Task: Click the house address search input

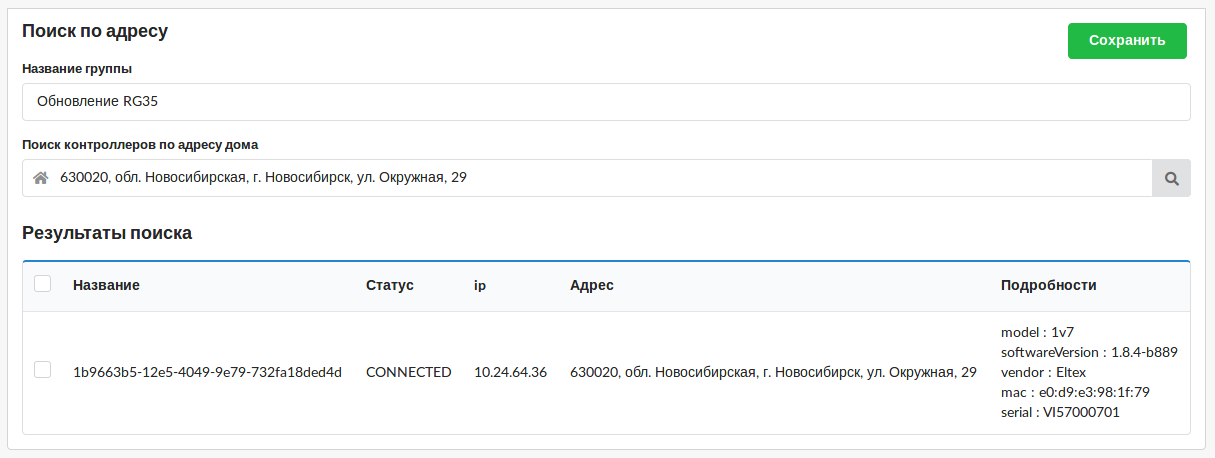Action: pos(600,178)
